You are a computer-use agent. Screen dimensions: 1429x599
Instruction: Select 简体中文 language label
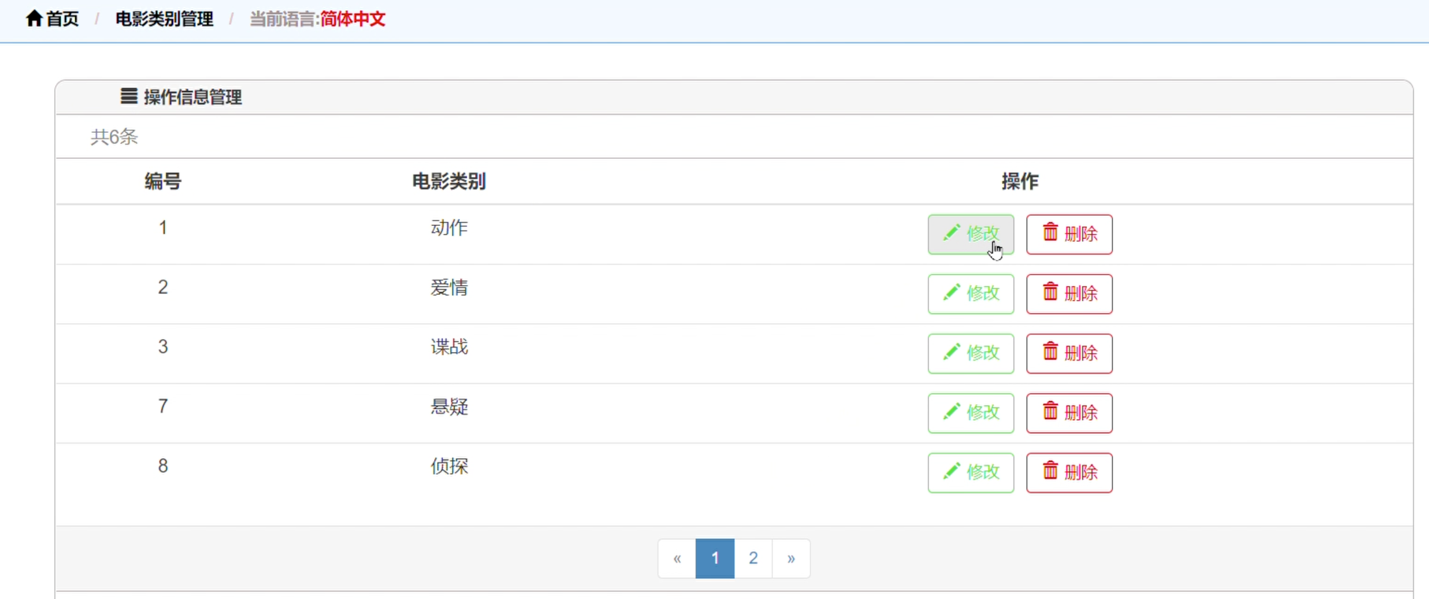[352, 19]
